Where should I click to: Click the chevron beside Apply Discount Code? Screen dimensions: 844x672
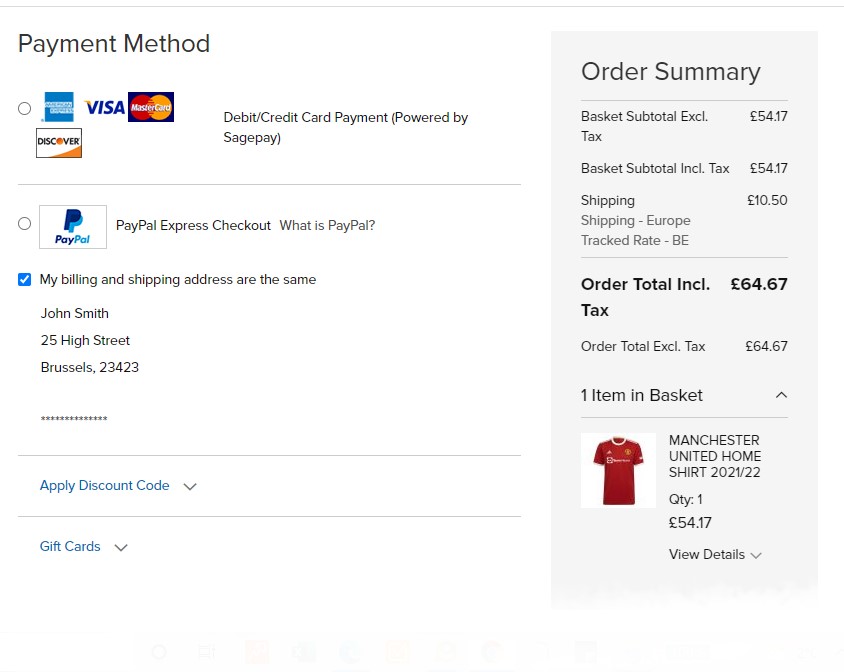pyautogui.click(x=190, y=487)
